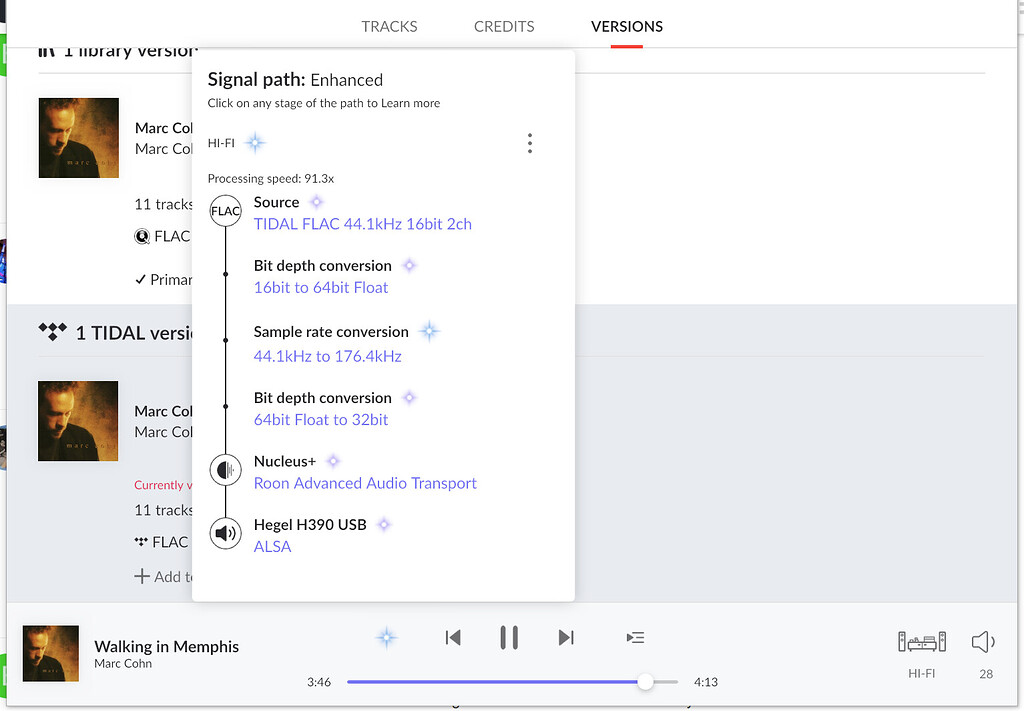The image size is (1024, 711).
Task: Click the volume speaker icon
Action: click(x=984, y=643)
